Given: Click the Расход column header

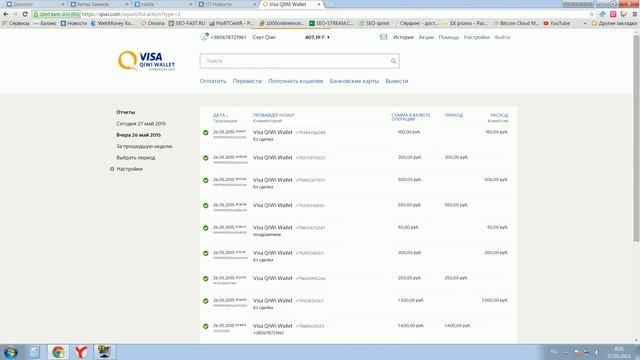Looking at the screenshot, I should 499,116.
